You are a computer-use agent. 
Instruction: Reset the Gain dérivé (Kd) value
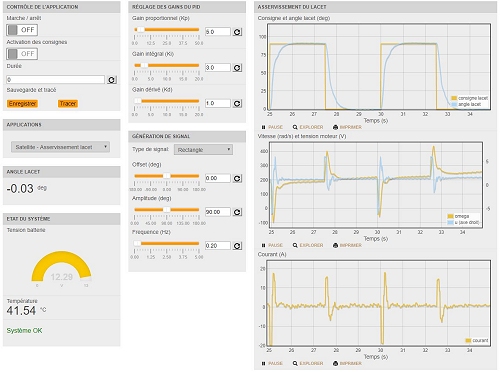point(237,103)
